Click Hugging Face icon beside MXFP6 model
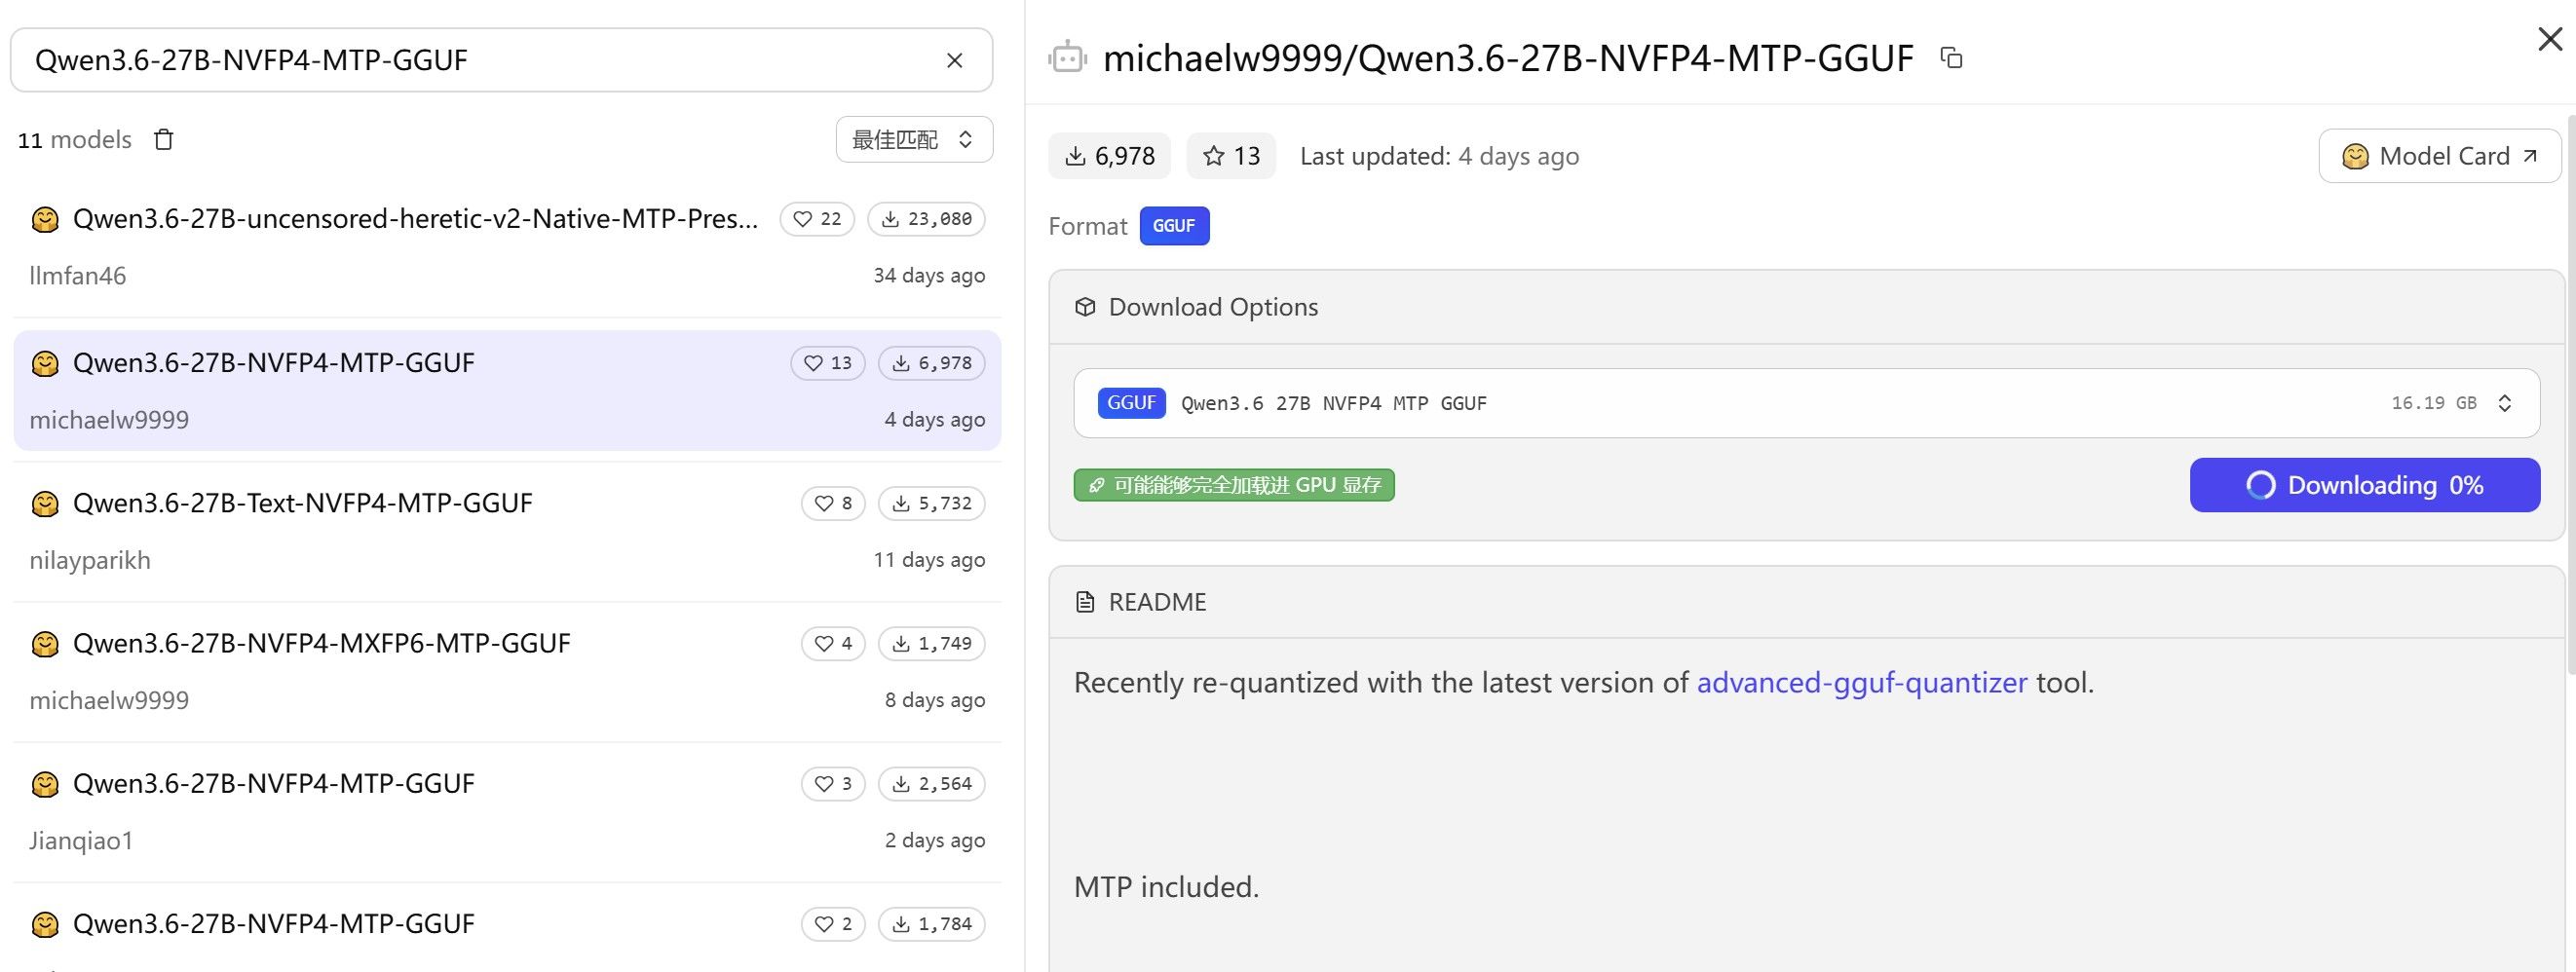Screen dimensions: 2576x972 pos(45,643)
